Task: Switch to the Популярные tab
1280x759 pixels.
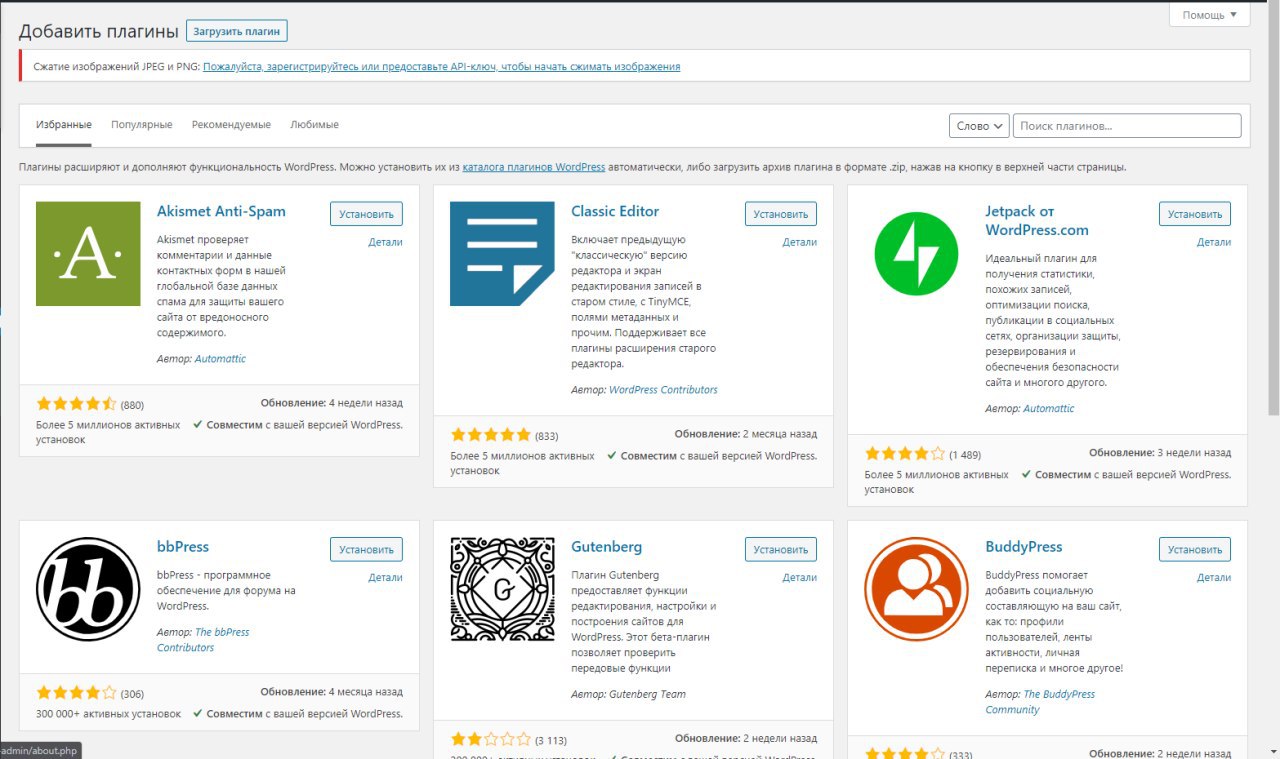Action: (x=142, y=125)
